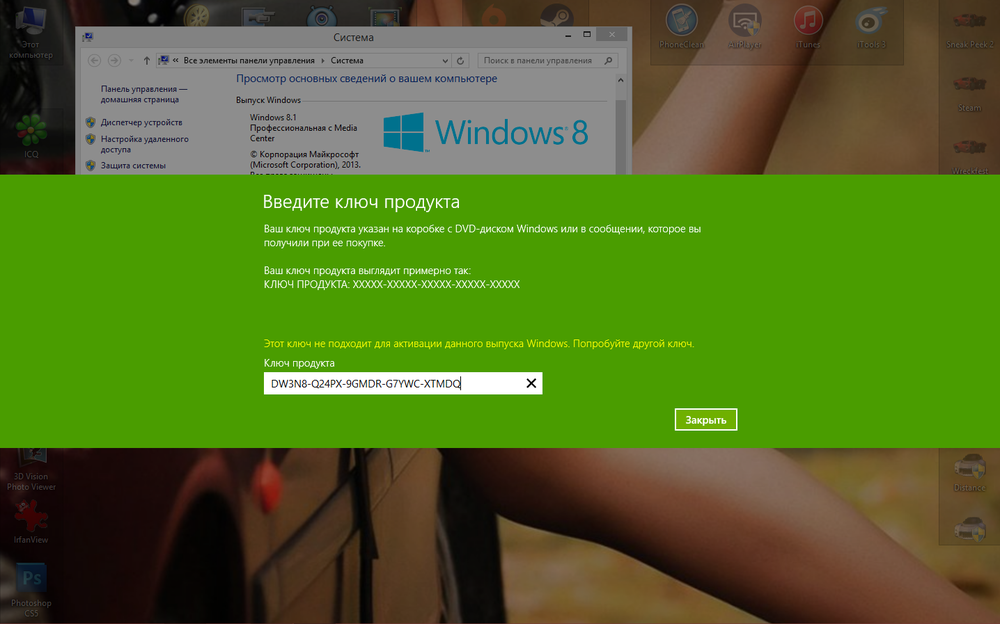The width and height of the screenshot is (1000, 624).
Task: Open the Sneak Peek 2 desktop shortcut
Action: click(968, 25)
